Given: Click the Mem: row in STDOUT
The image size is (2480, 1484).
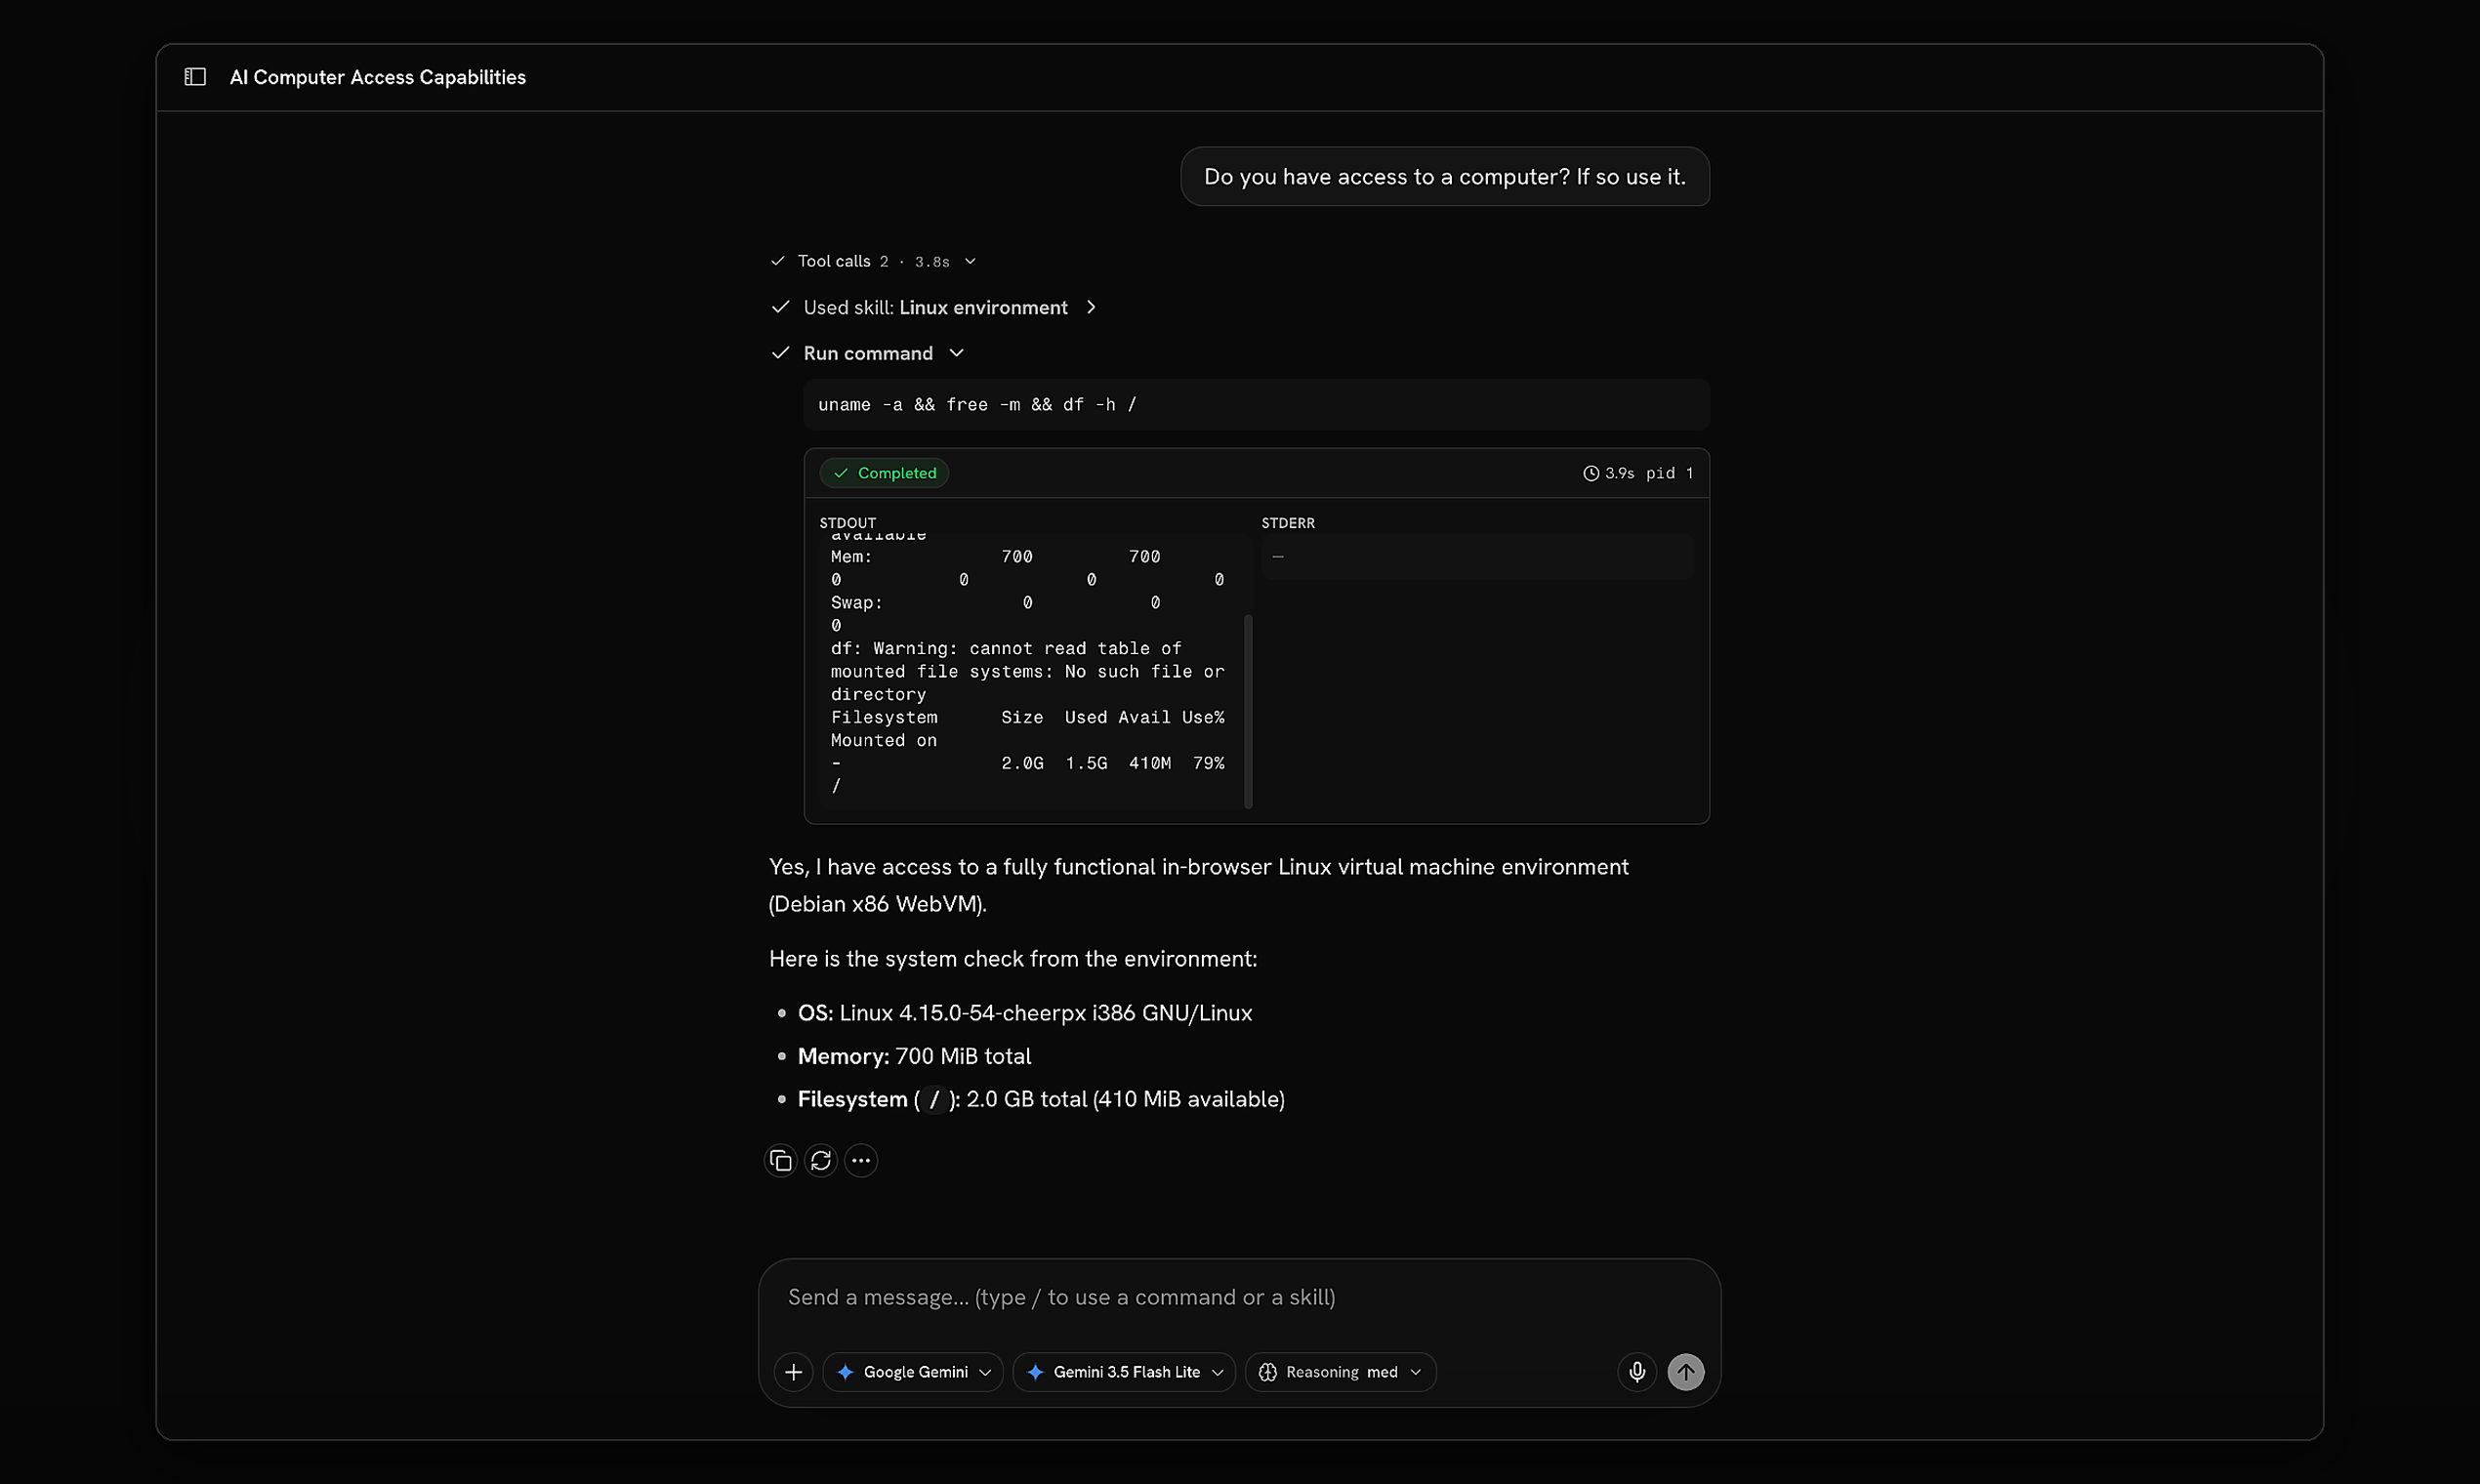Looking at the screenshot, I should 995,557.
